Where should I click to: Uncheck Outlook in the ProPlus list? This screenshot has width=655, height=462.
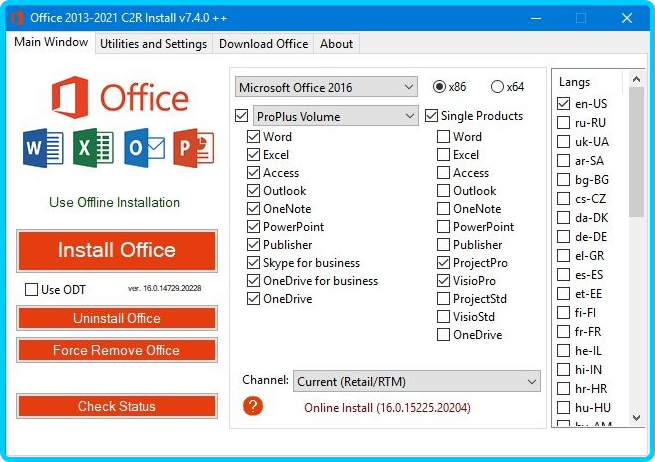(x=253, y=190)
